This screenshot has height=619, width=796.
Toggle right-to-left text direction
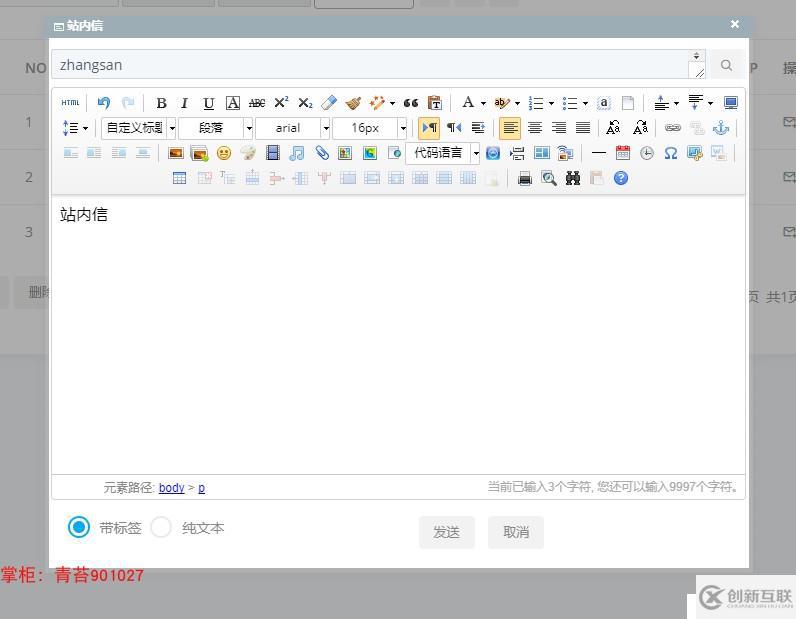(x=454, y=128)
